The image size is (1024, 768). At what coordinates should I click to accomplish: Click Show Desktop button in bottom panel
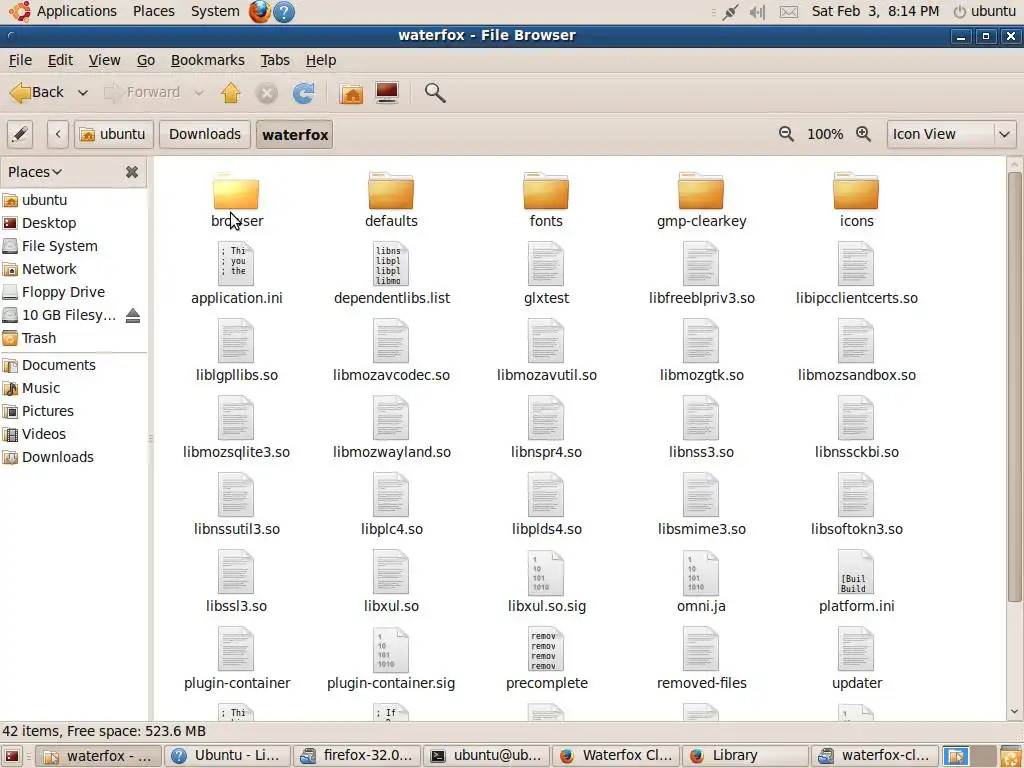click(12, 756)
